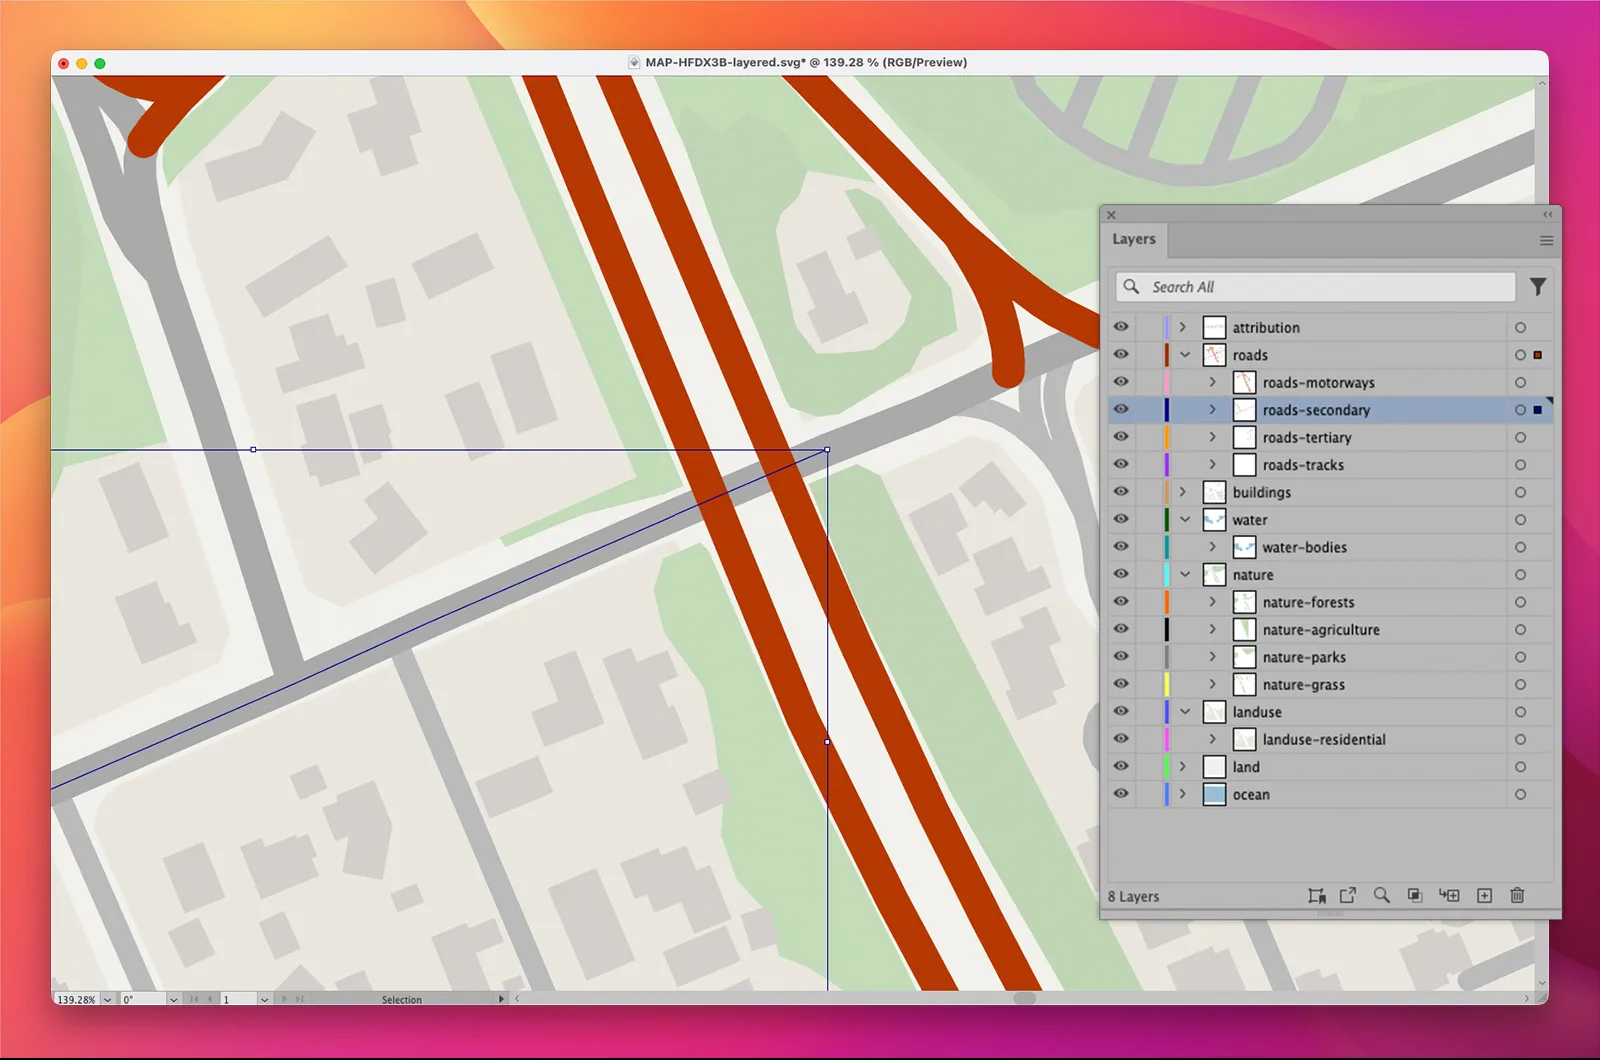Close the Layers panel with the X icon

1111,215
